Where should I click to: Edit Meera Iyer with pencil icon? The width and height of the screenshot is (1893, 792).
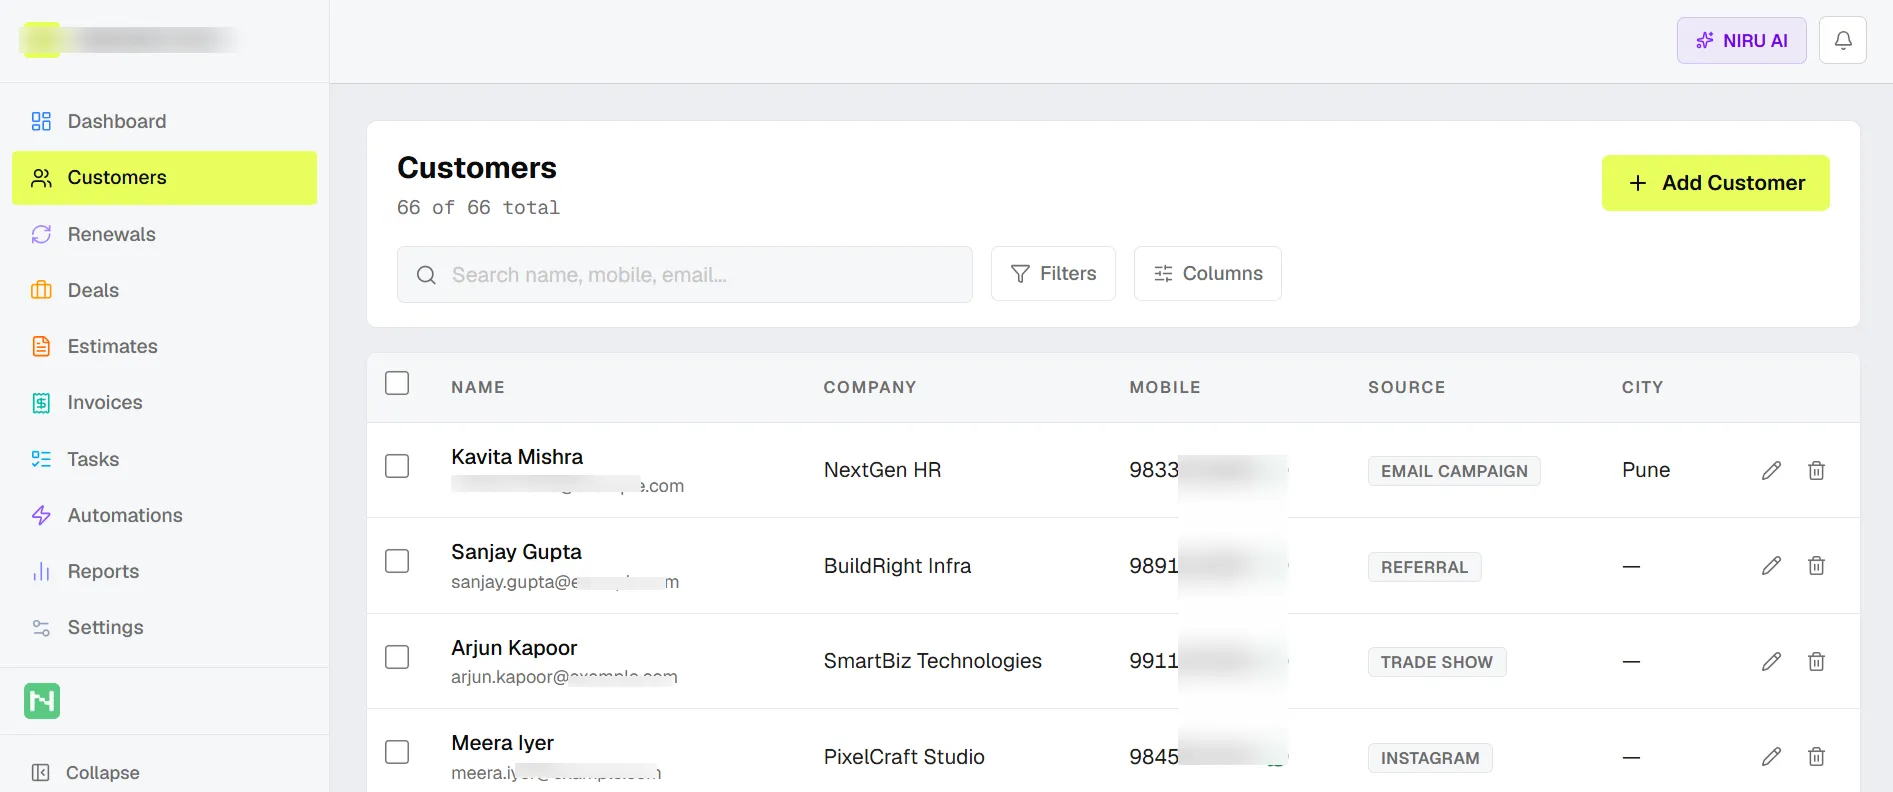[1771, 757]
